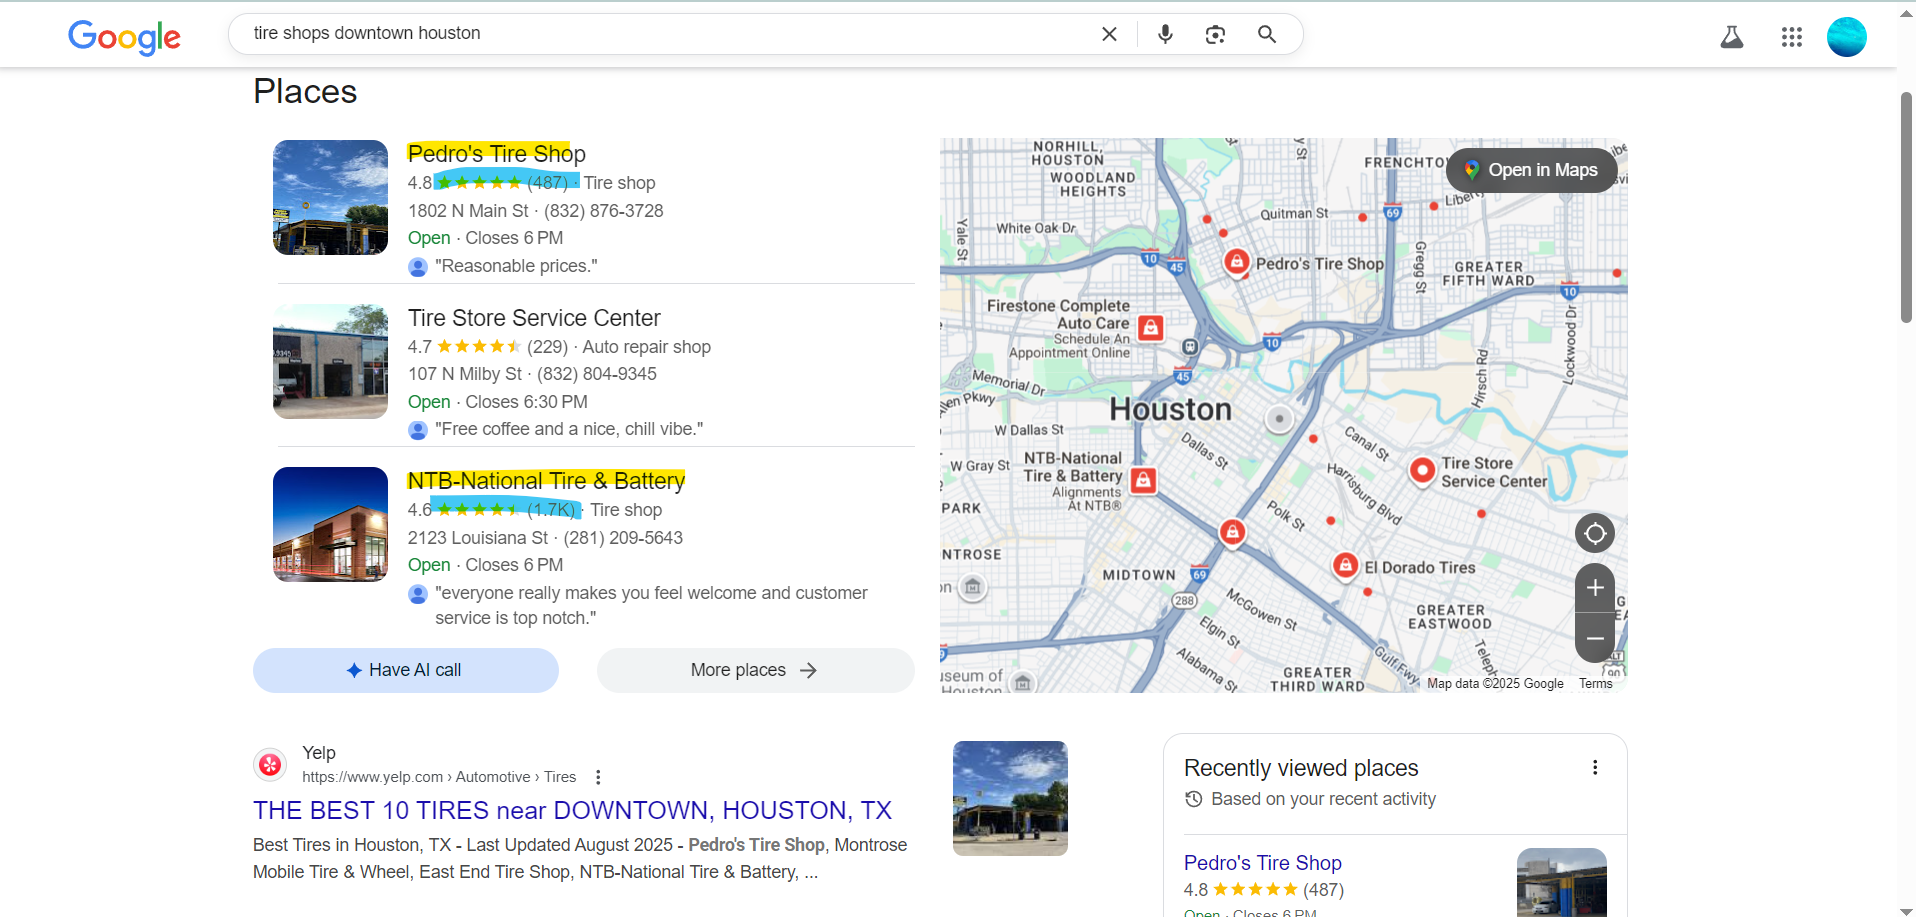Viewport: 1916px width, 917px height.
Task: Click 107 N Milby St address text
Action: coord(465,374)
